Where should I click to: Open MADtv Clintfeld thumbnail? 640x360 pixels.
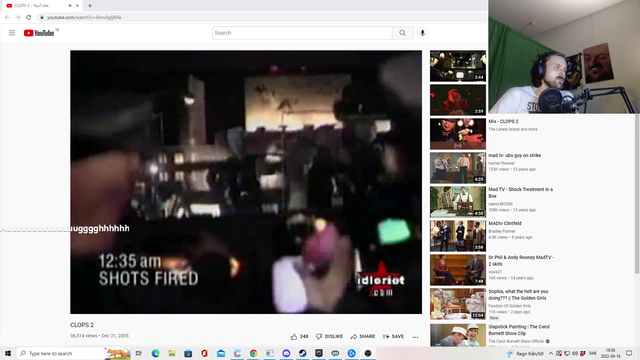coord(458,236)
